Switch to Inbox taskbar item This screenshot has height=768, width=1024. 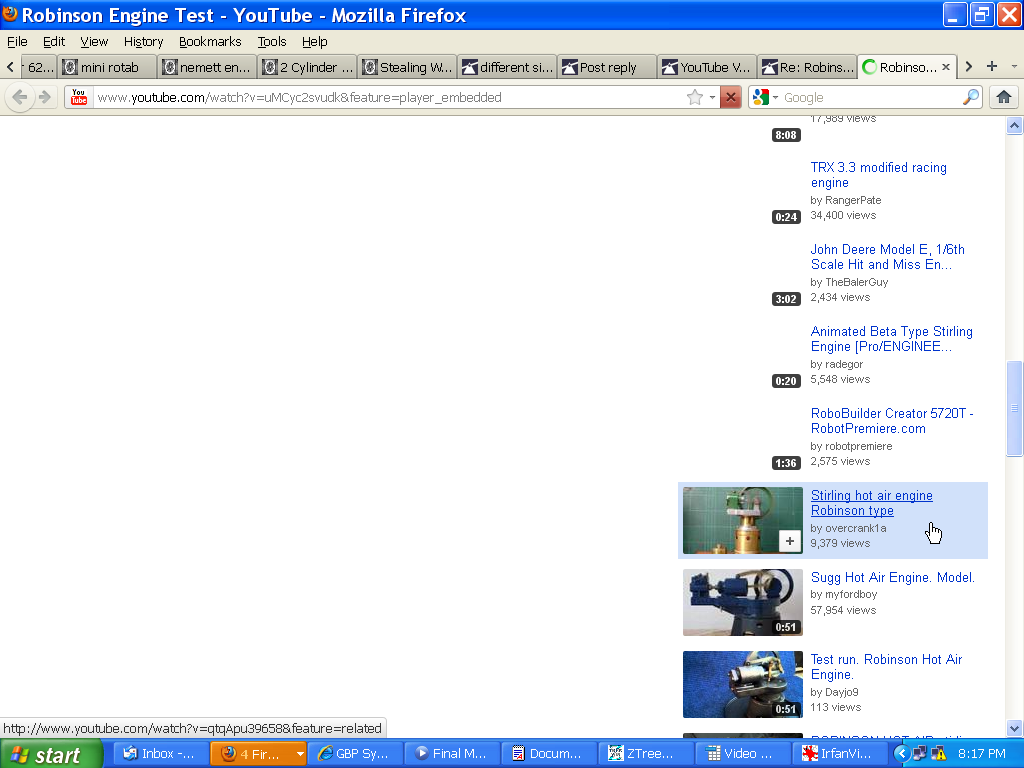point(161,754)
